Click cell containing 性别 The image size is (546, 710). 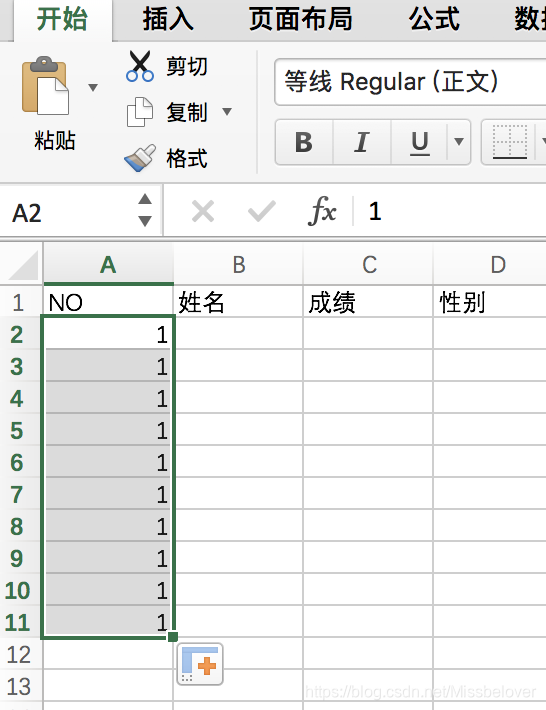point(490,302)
